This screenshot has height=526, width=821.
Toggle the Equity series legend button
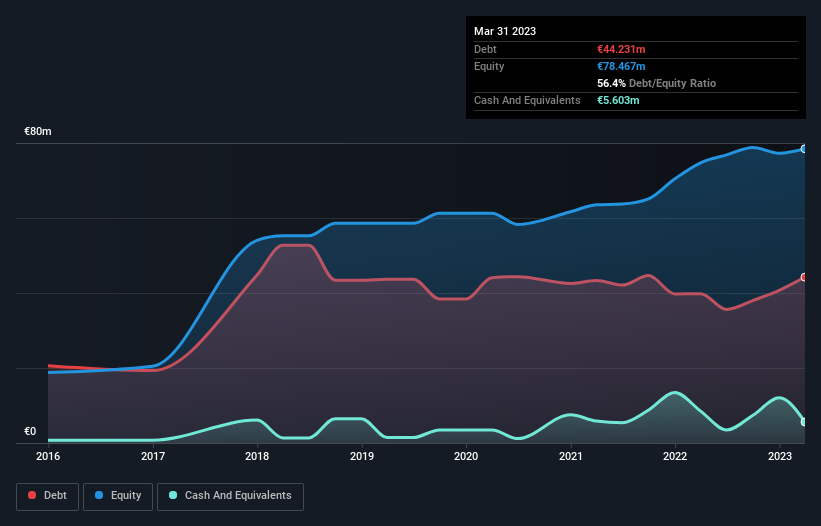(118, 496)
